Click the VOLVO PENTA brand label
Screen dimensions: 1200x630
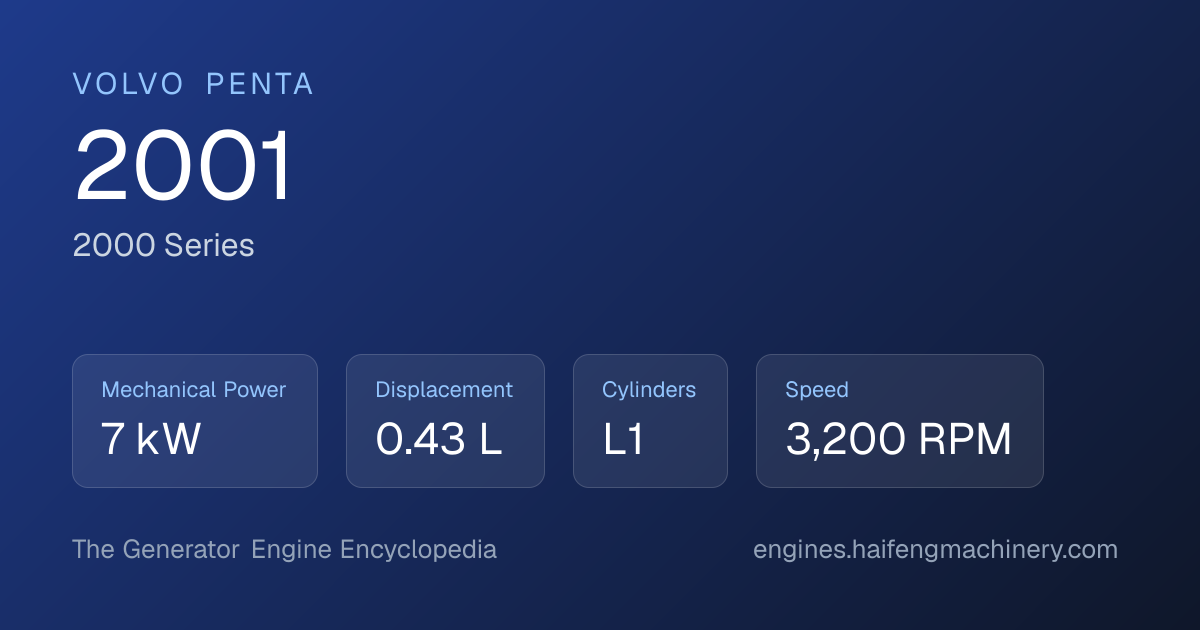pyautogui.click(x=193, y=85)
